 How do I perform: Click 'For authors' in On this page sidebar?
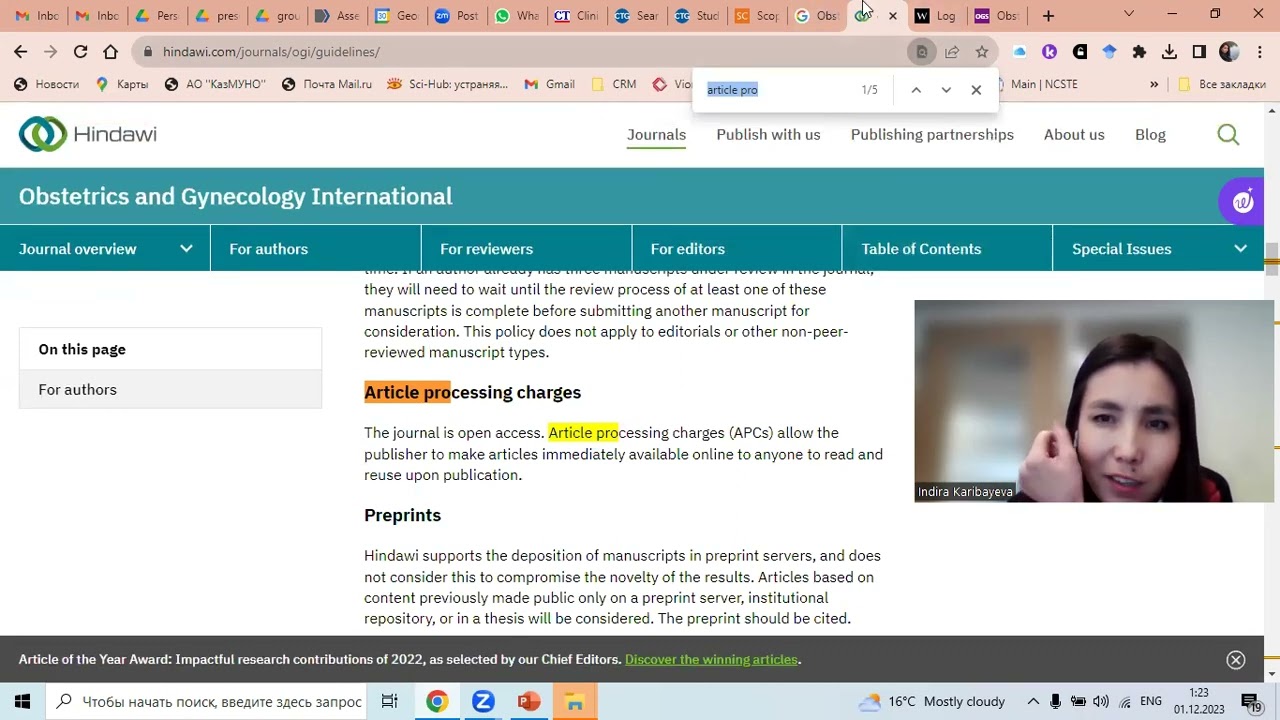pos(170,389)
